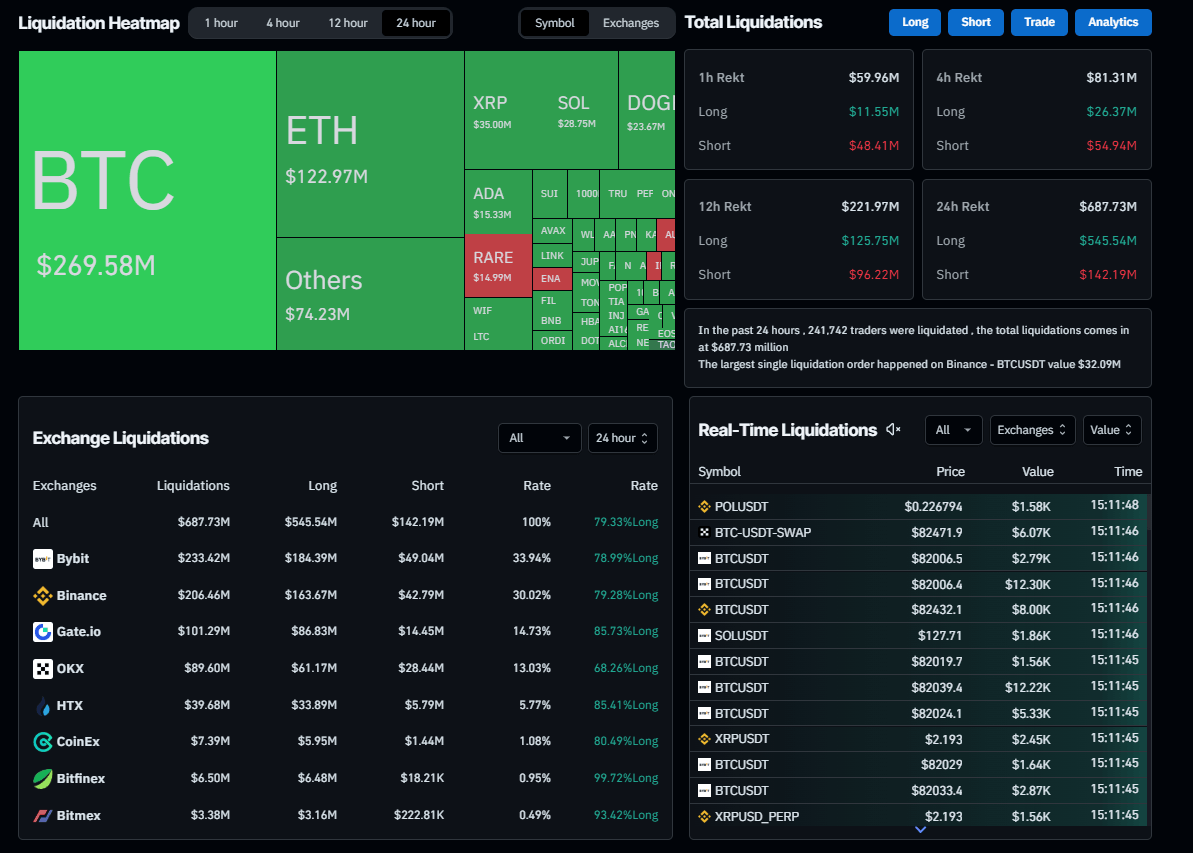
Task: Click the LINK heatmap tile
Action: [552, 256]
